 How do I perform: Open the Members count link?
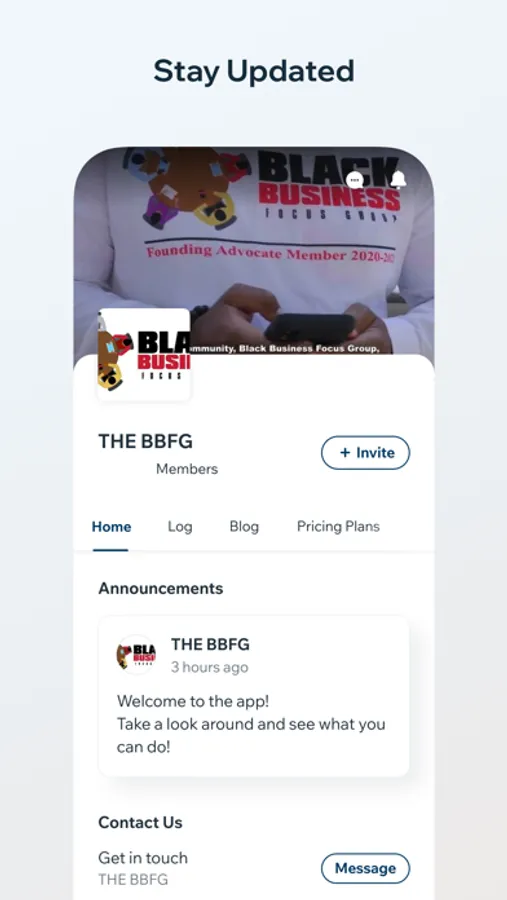tap(187, 469)
